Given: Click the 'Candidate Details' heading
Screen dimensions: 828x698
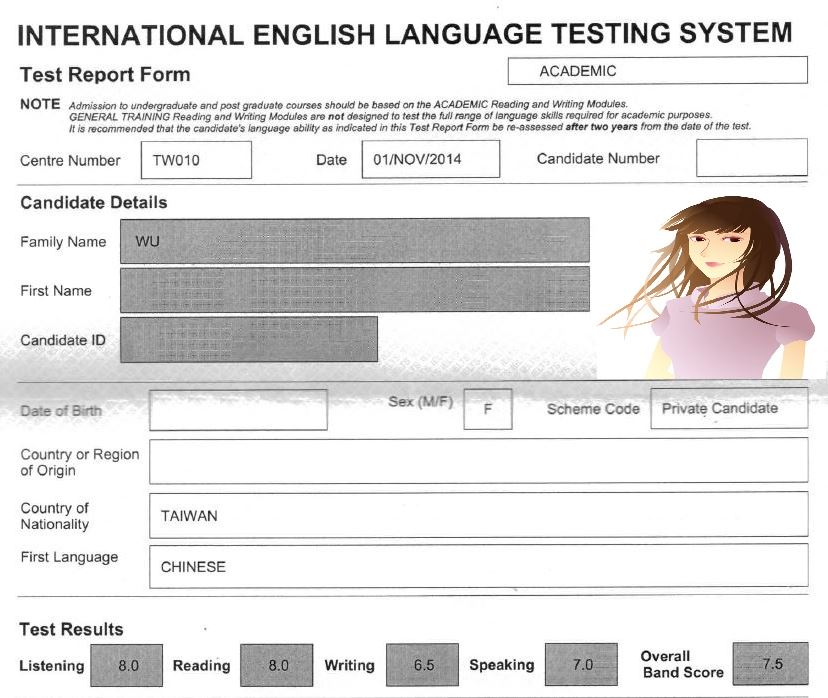Looking at the screenshot, I should (93, 202).
